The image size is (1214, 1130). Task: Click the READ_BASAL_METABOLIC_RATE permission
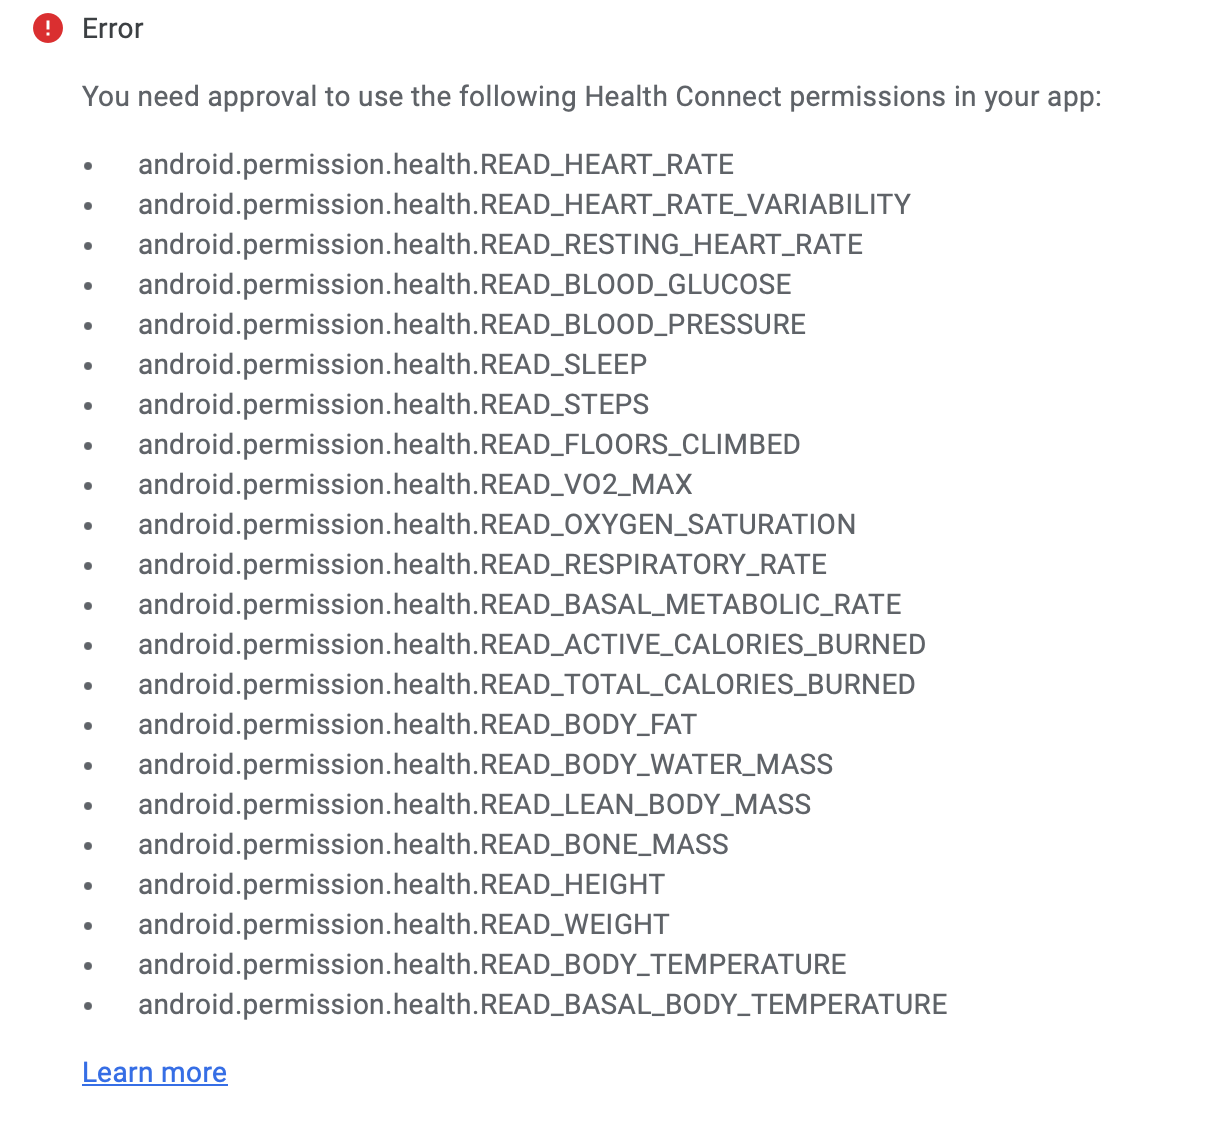point(519,604)
